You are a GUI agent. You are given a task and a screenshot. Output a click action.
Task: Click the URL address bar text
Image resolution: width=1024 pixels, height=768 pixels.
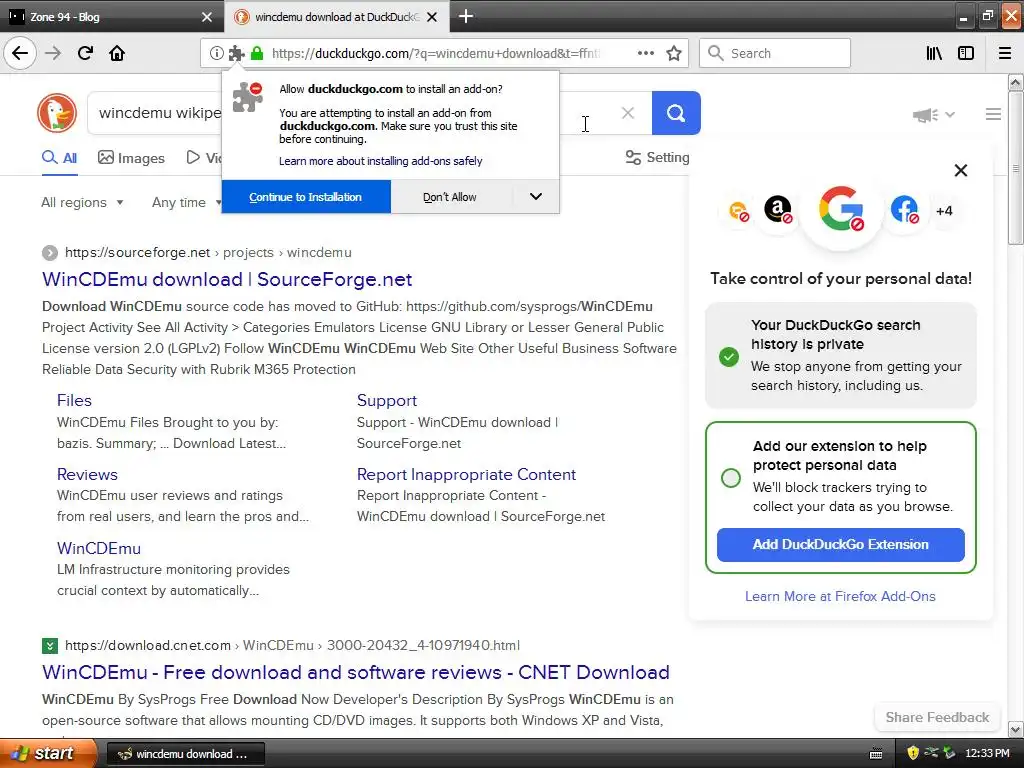(x=436, y=54)
